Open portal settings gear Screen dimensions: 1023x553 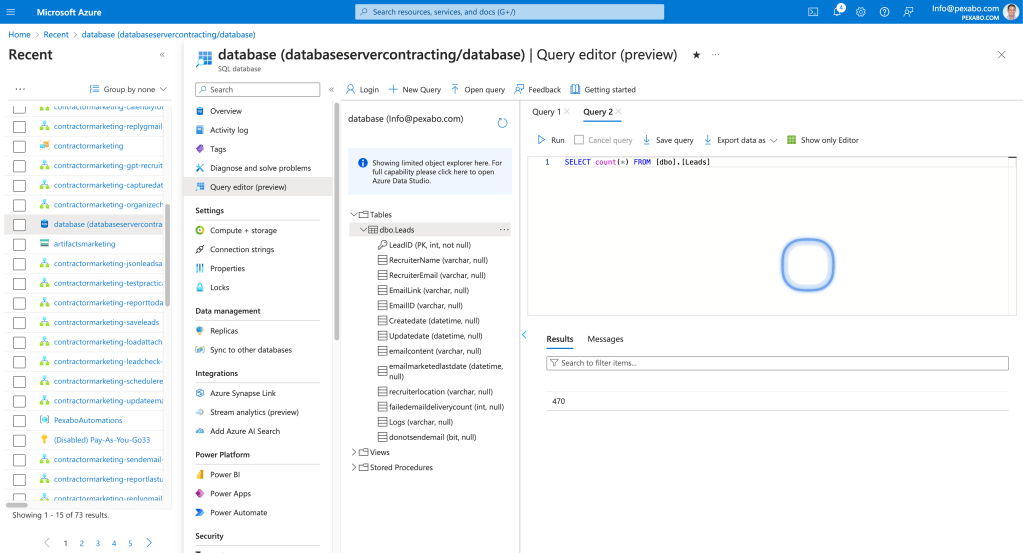point(861,12)
